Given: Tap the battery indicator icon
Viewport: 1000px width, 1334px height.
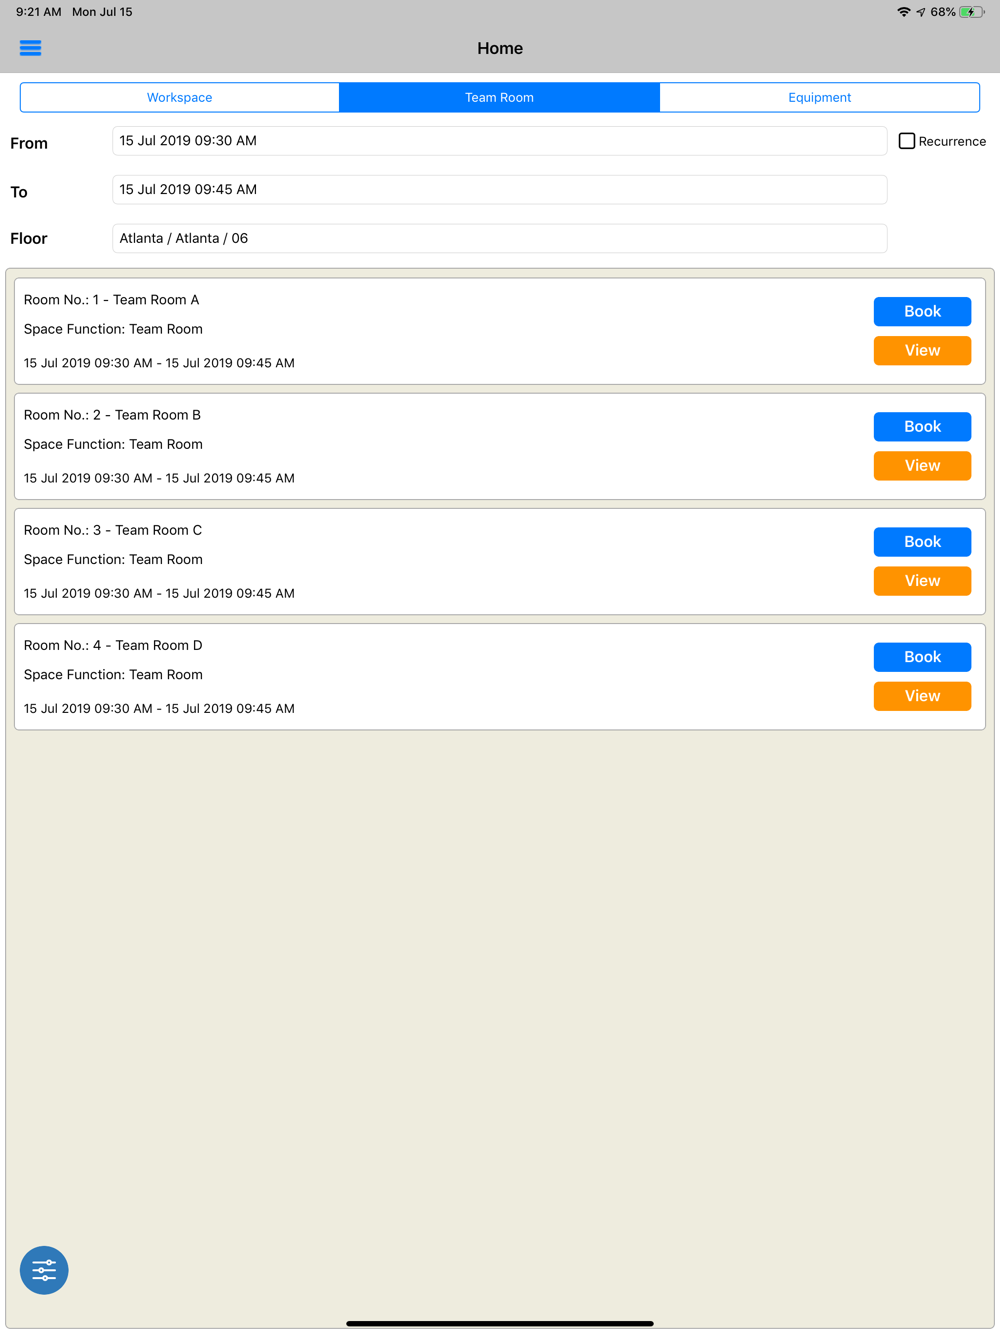Looking at the screenshot, I should coord(971,12).
